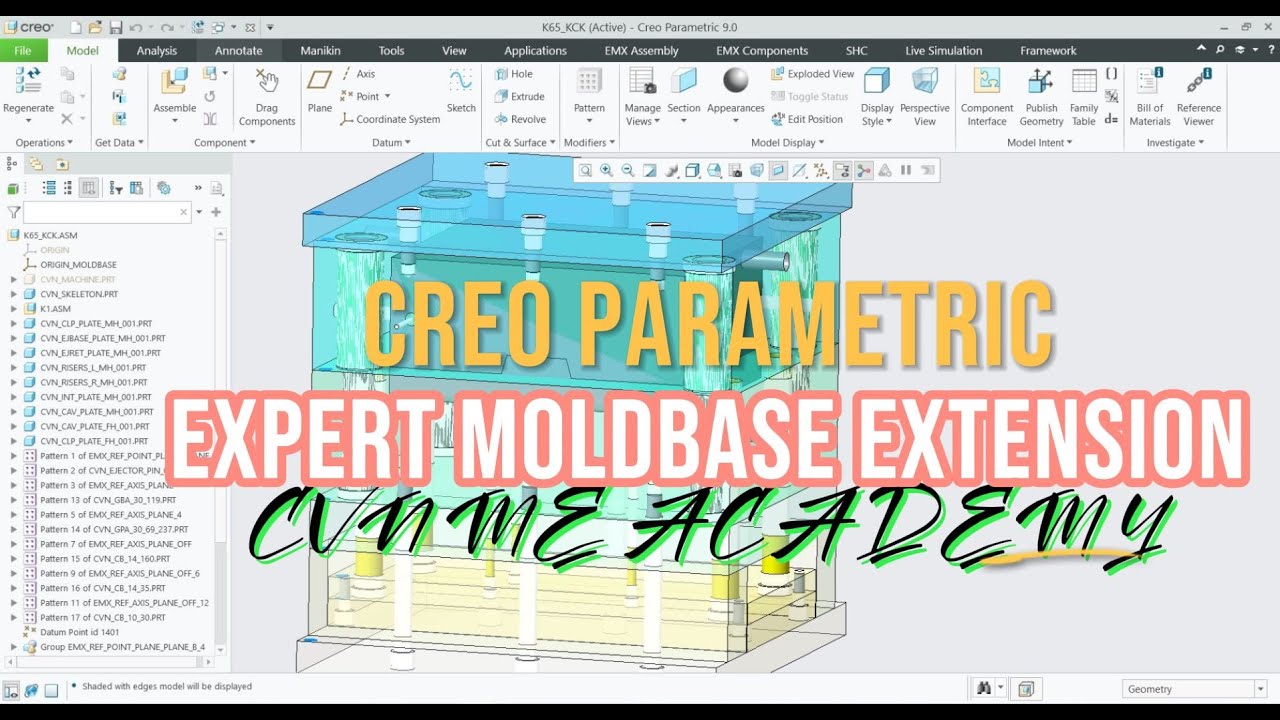Activate the Drag Components tool
1280x720 pixels.
266,98
